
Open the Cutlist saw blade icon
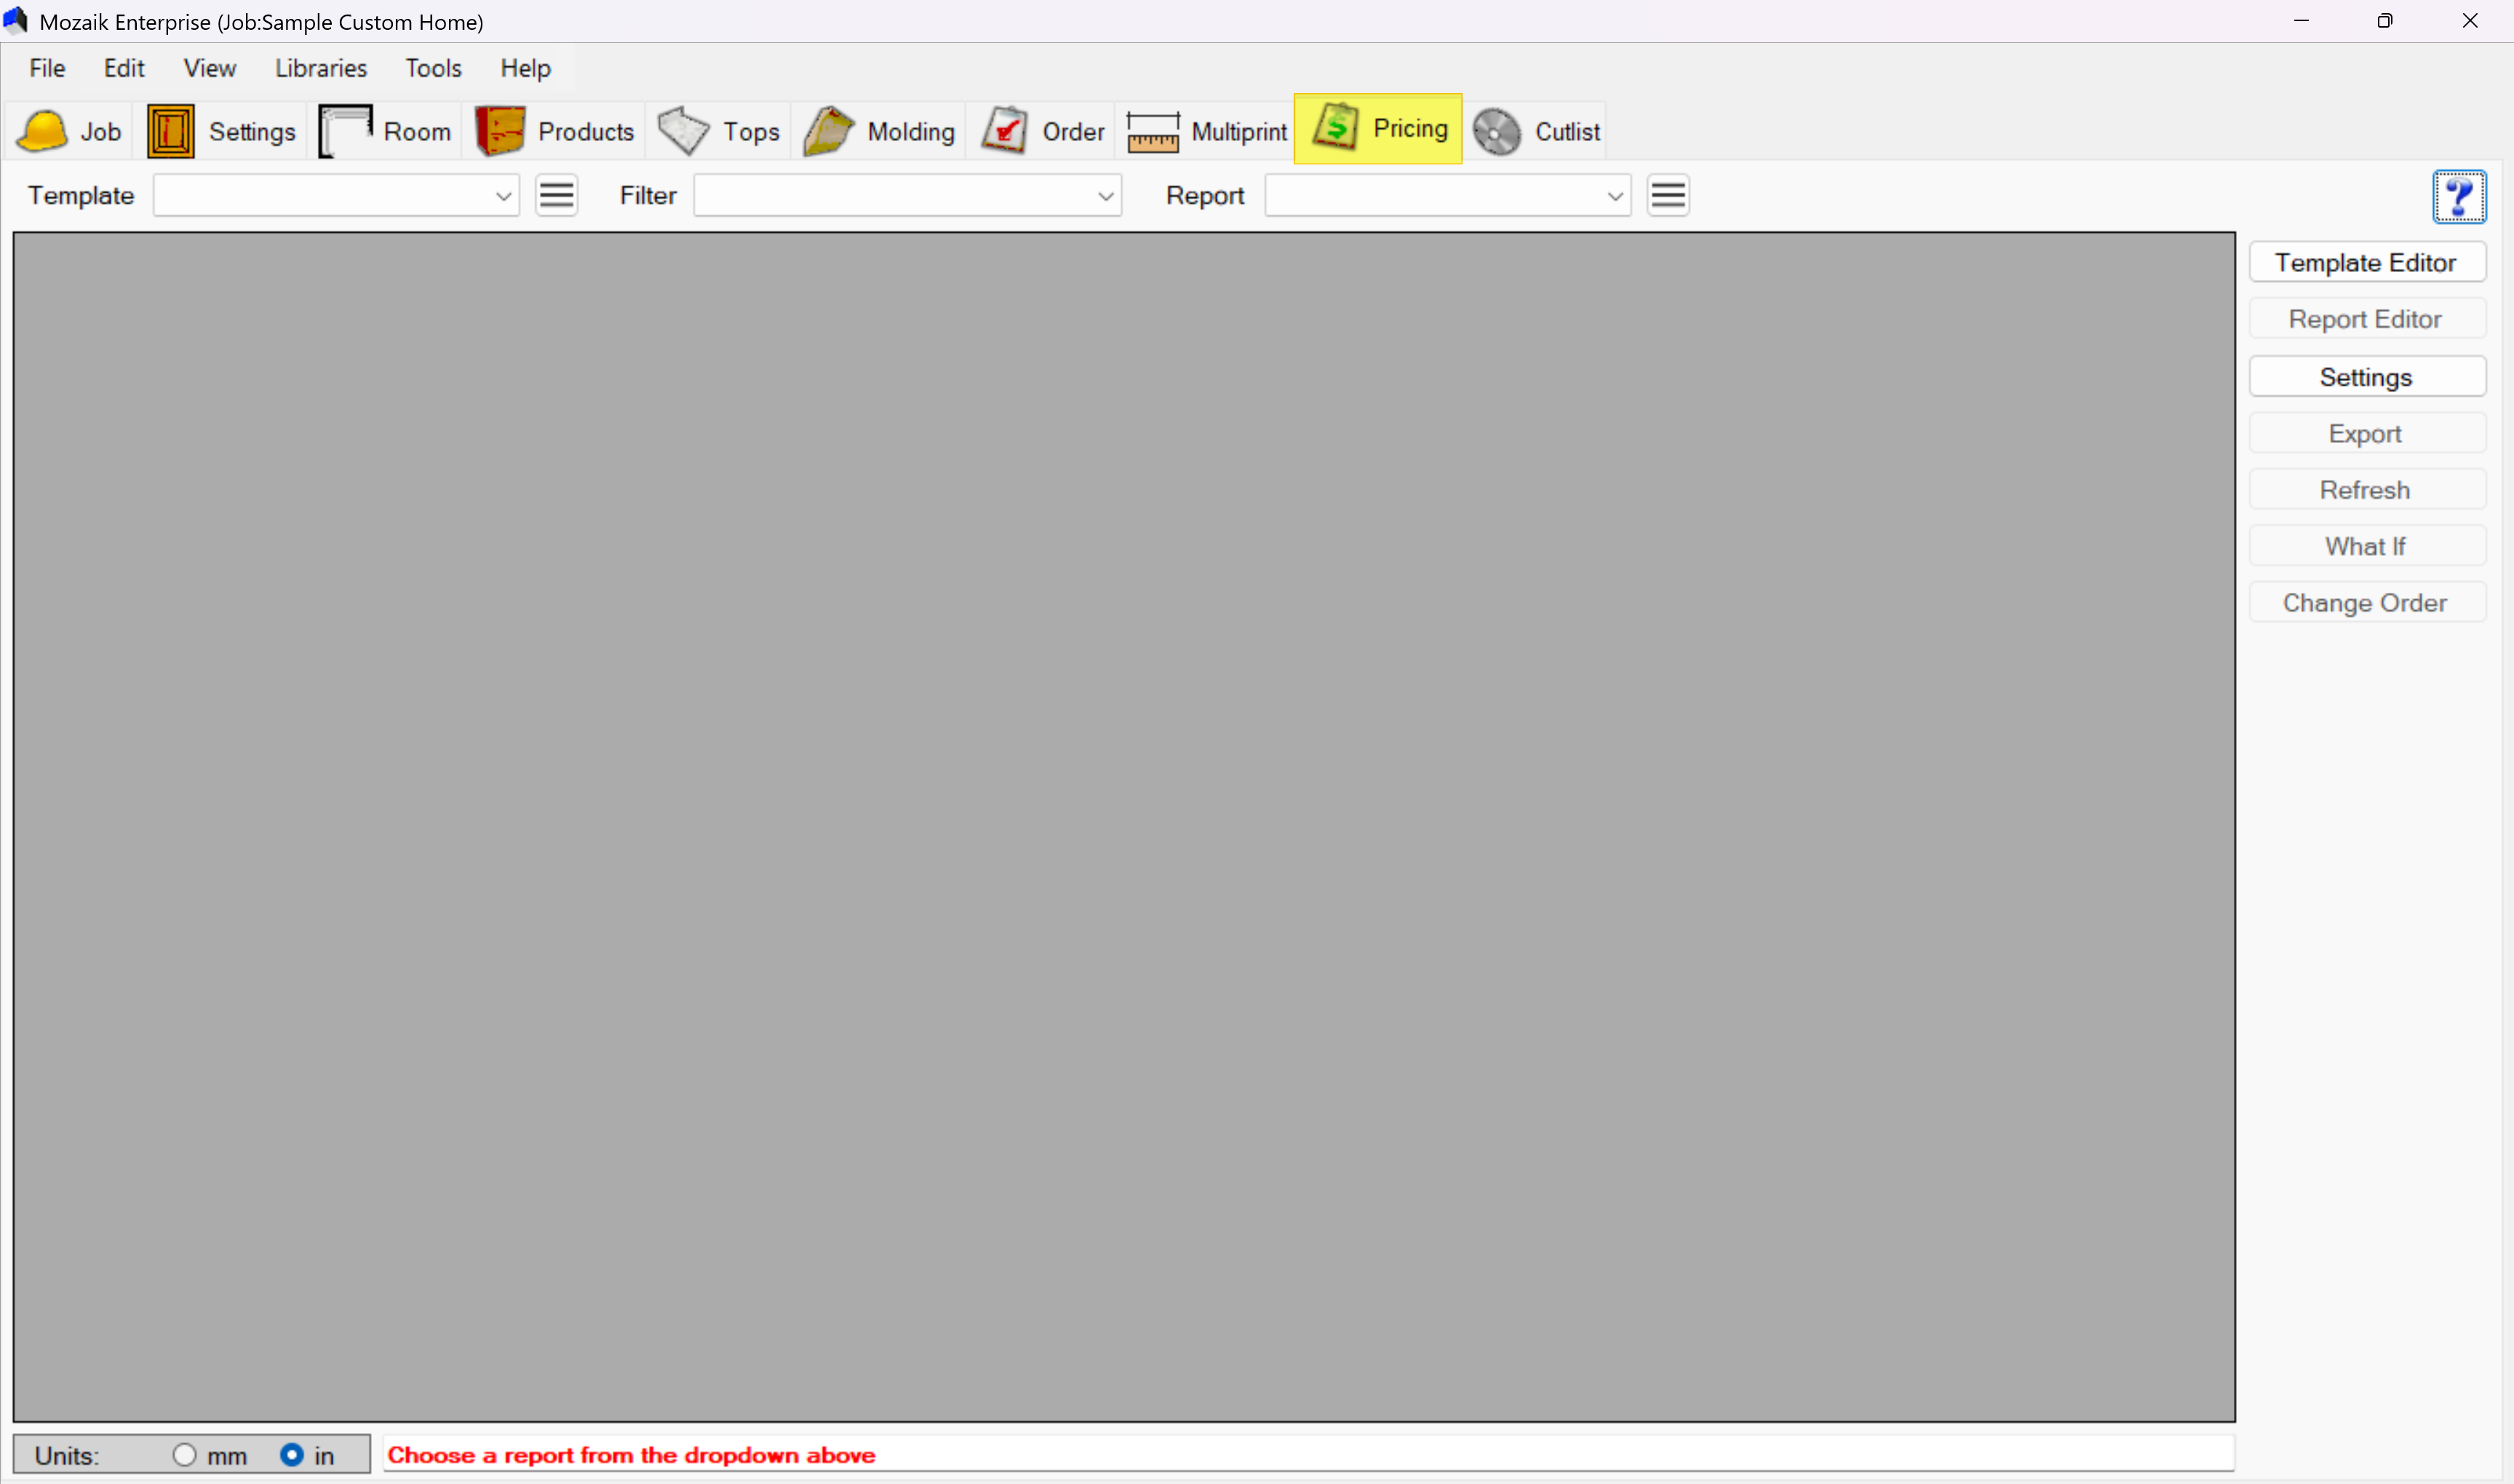pos(1497,131)
